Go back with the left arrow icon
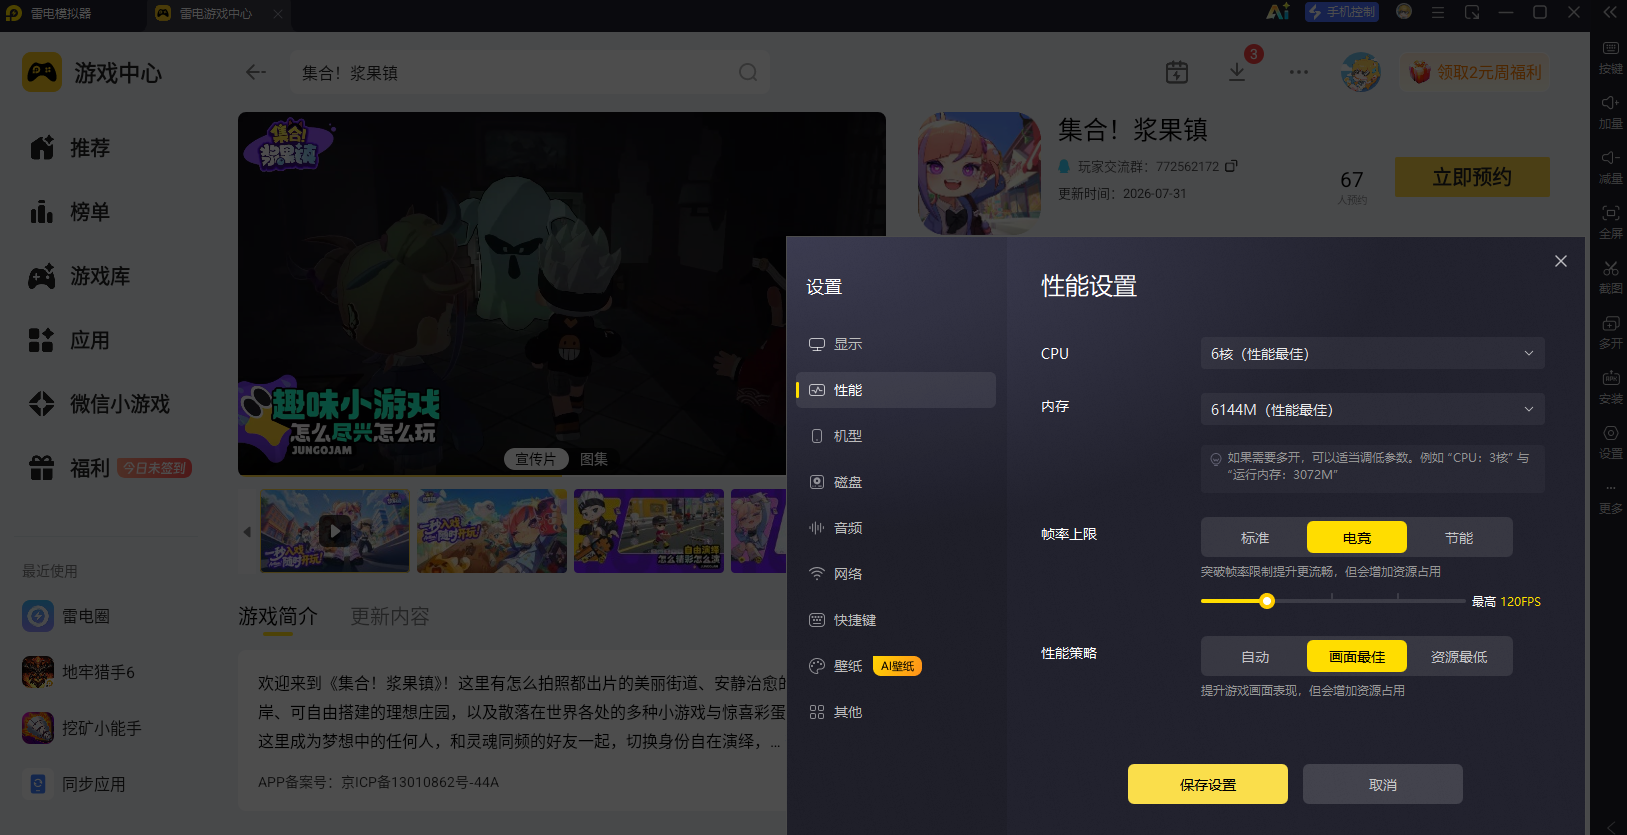The image size is (1627, 835). (256, 72)
